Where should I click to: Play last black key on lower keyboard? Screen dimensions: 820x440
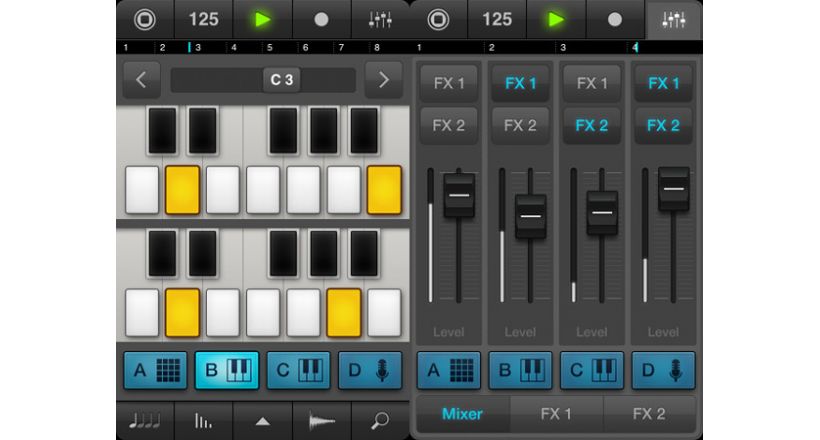(x=364, y=254)
